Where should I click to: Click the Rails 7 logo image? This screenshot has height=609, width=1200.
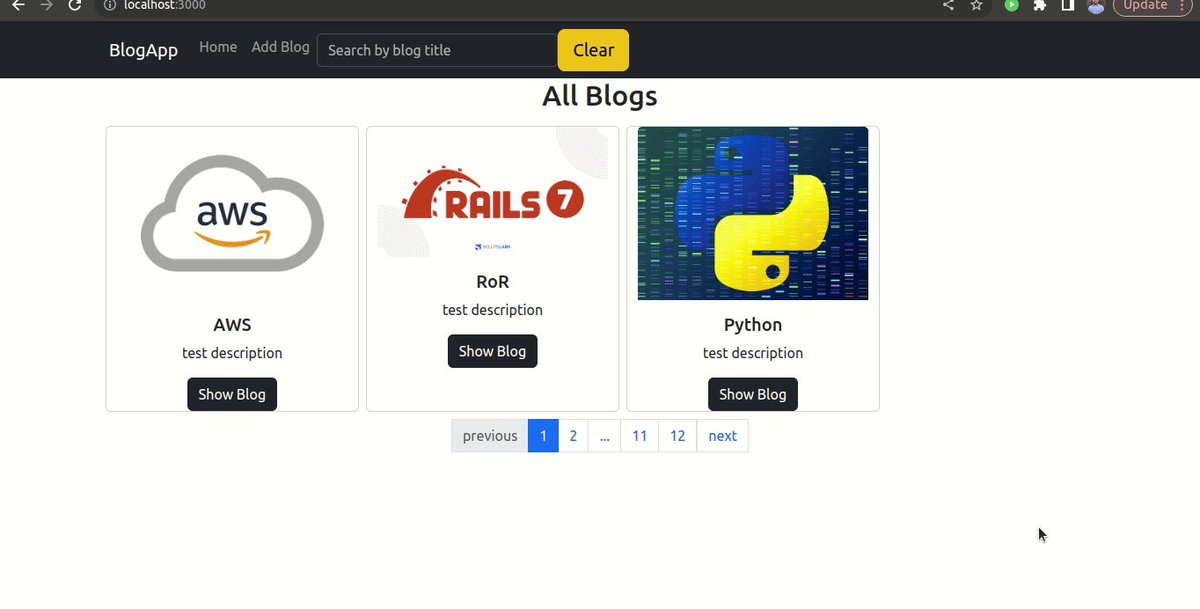tap(492, 192)
